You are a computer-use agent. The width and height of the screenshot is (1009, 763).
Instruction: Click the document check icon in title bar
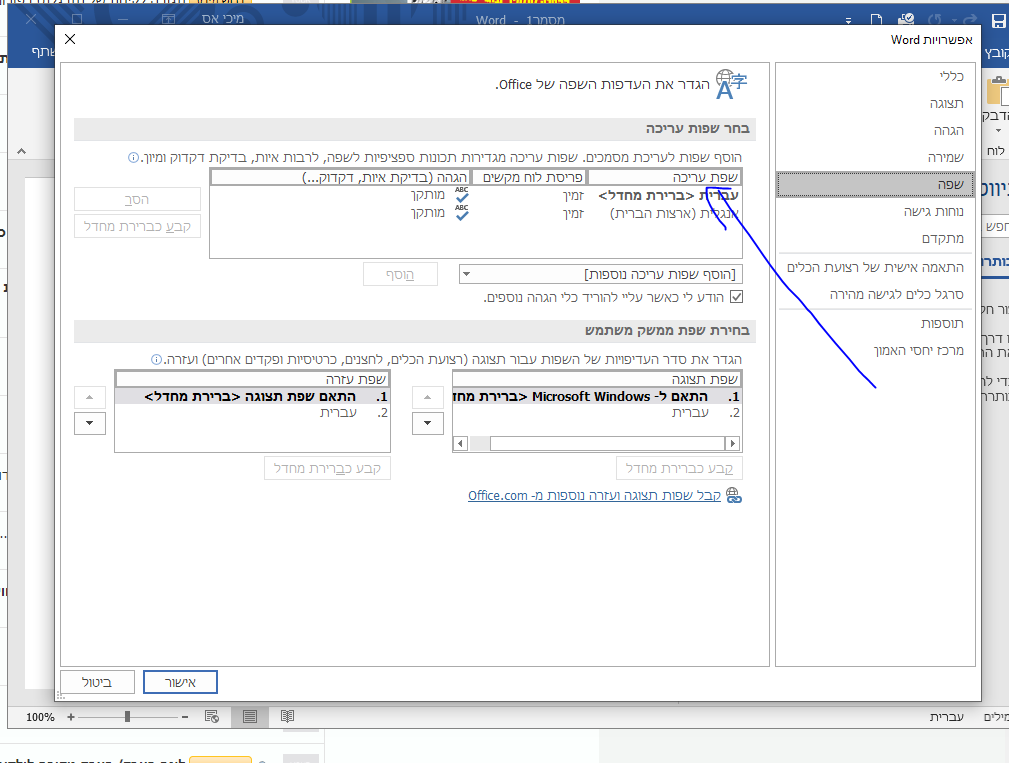pyautogui.click(x=907, y=20)
